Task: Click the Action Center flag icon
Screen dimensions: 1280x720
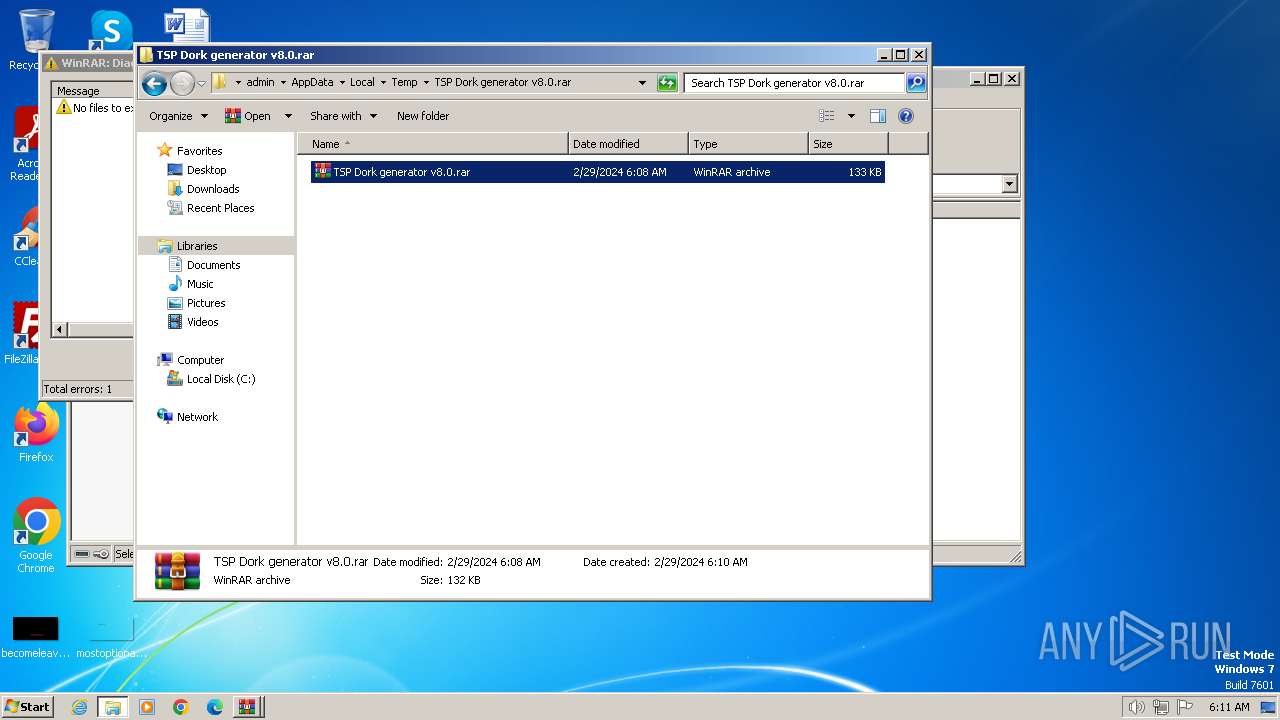Action: click(x=1185, y=707)
